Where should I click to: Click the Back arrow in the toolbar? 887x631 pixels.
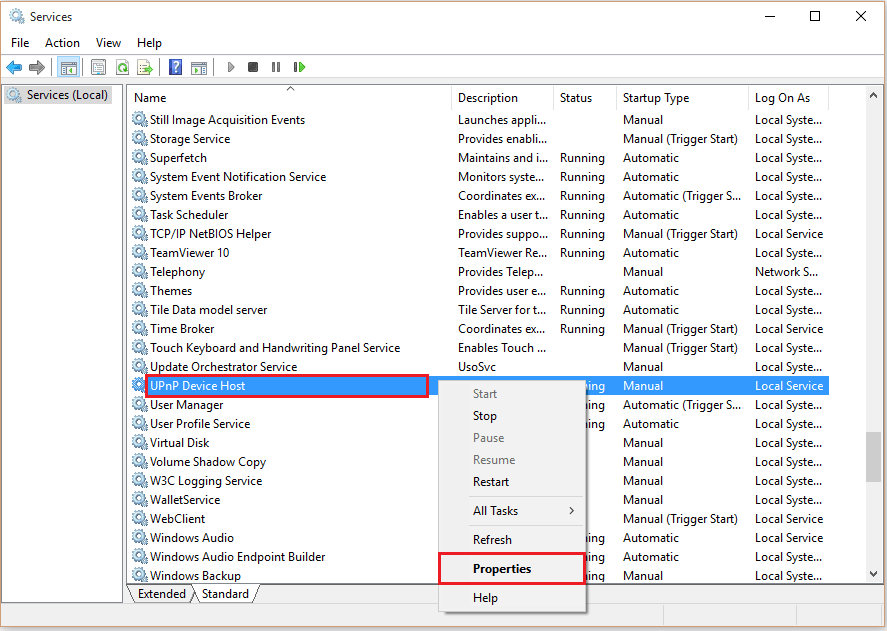(14, 67)
